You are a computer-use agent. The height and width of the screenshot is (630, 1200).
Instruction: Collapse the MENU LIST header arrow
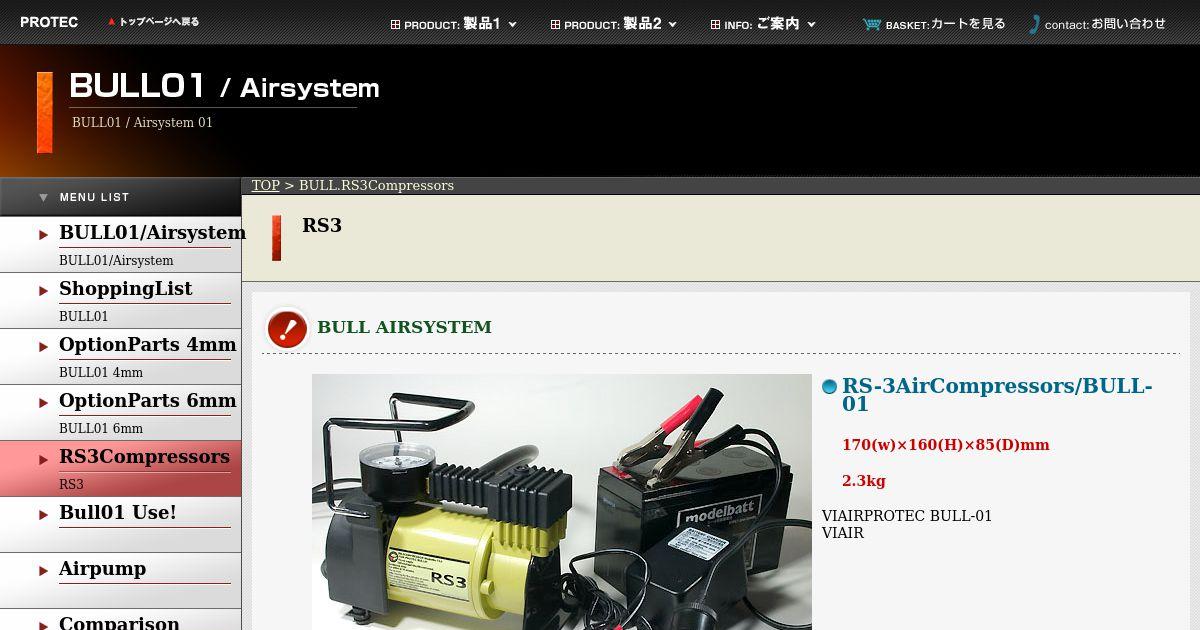[x=43, y=197]
